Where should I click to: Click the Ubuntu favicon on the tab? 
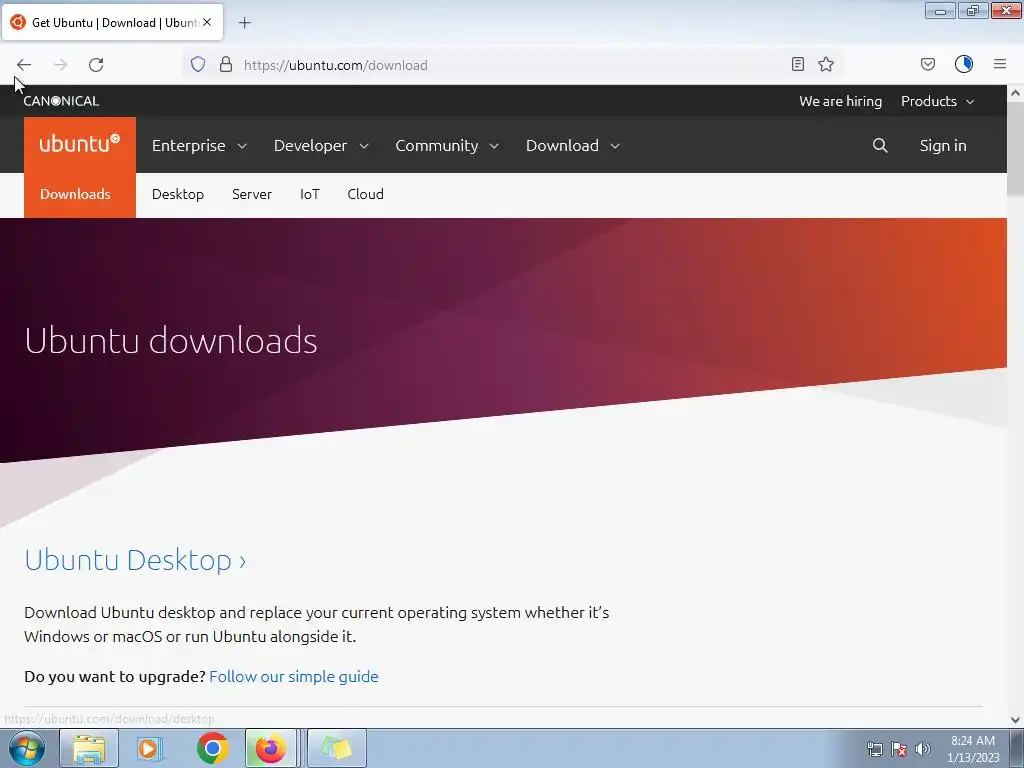[x=18, y=22]
